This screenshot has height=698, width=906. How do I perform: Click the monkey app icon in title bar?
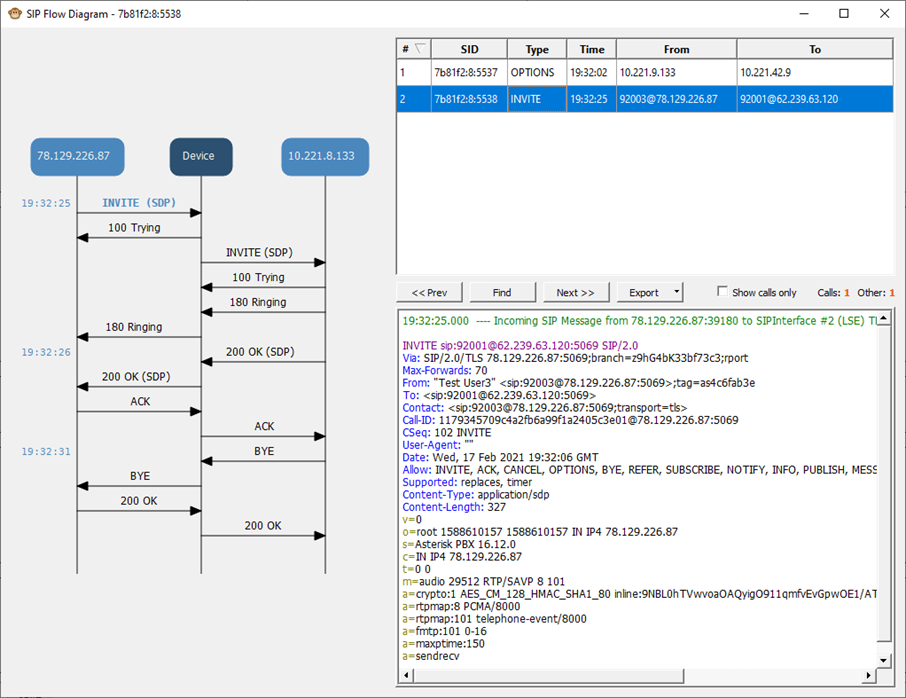click(14, 13)
